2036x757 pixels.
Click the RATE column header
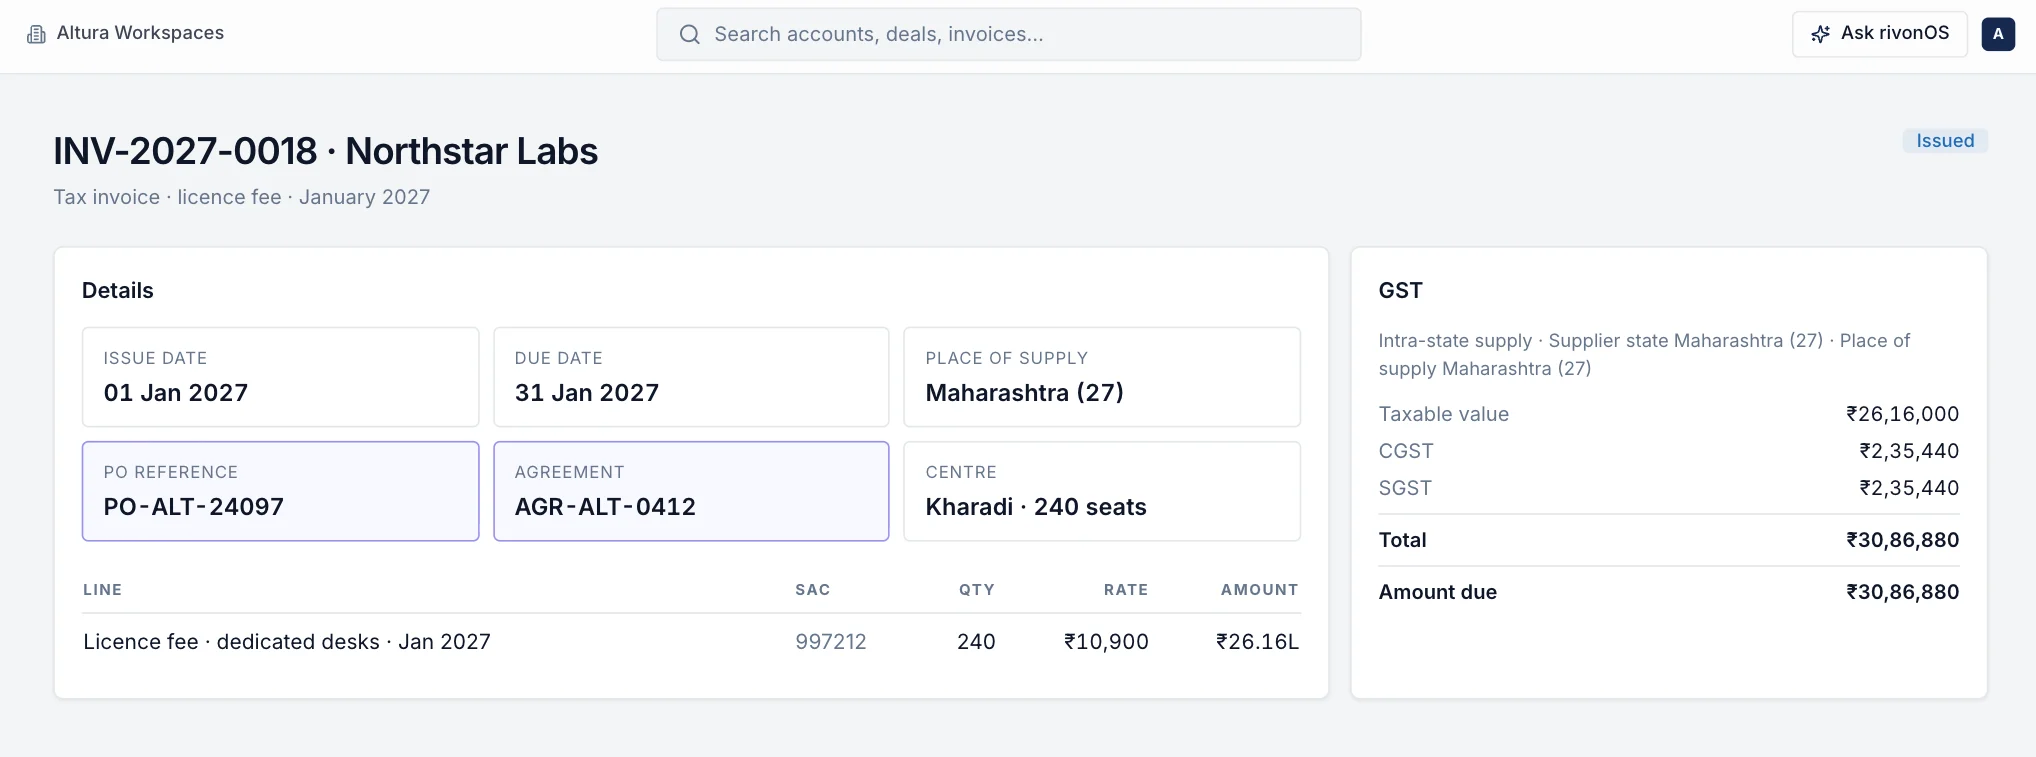coord(1126,590)
